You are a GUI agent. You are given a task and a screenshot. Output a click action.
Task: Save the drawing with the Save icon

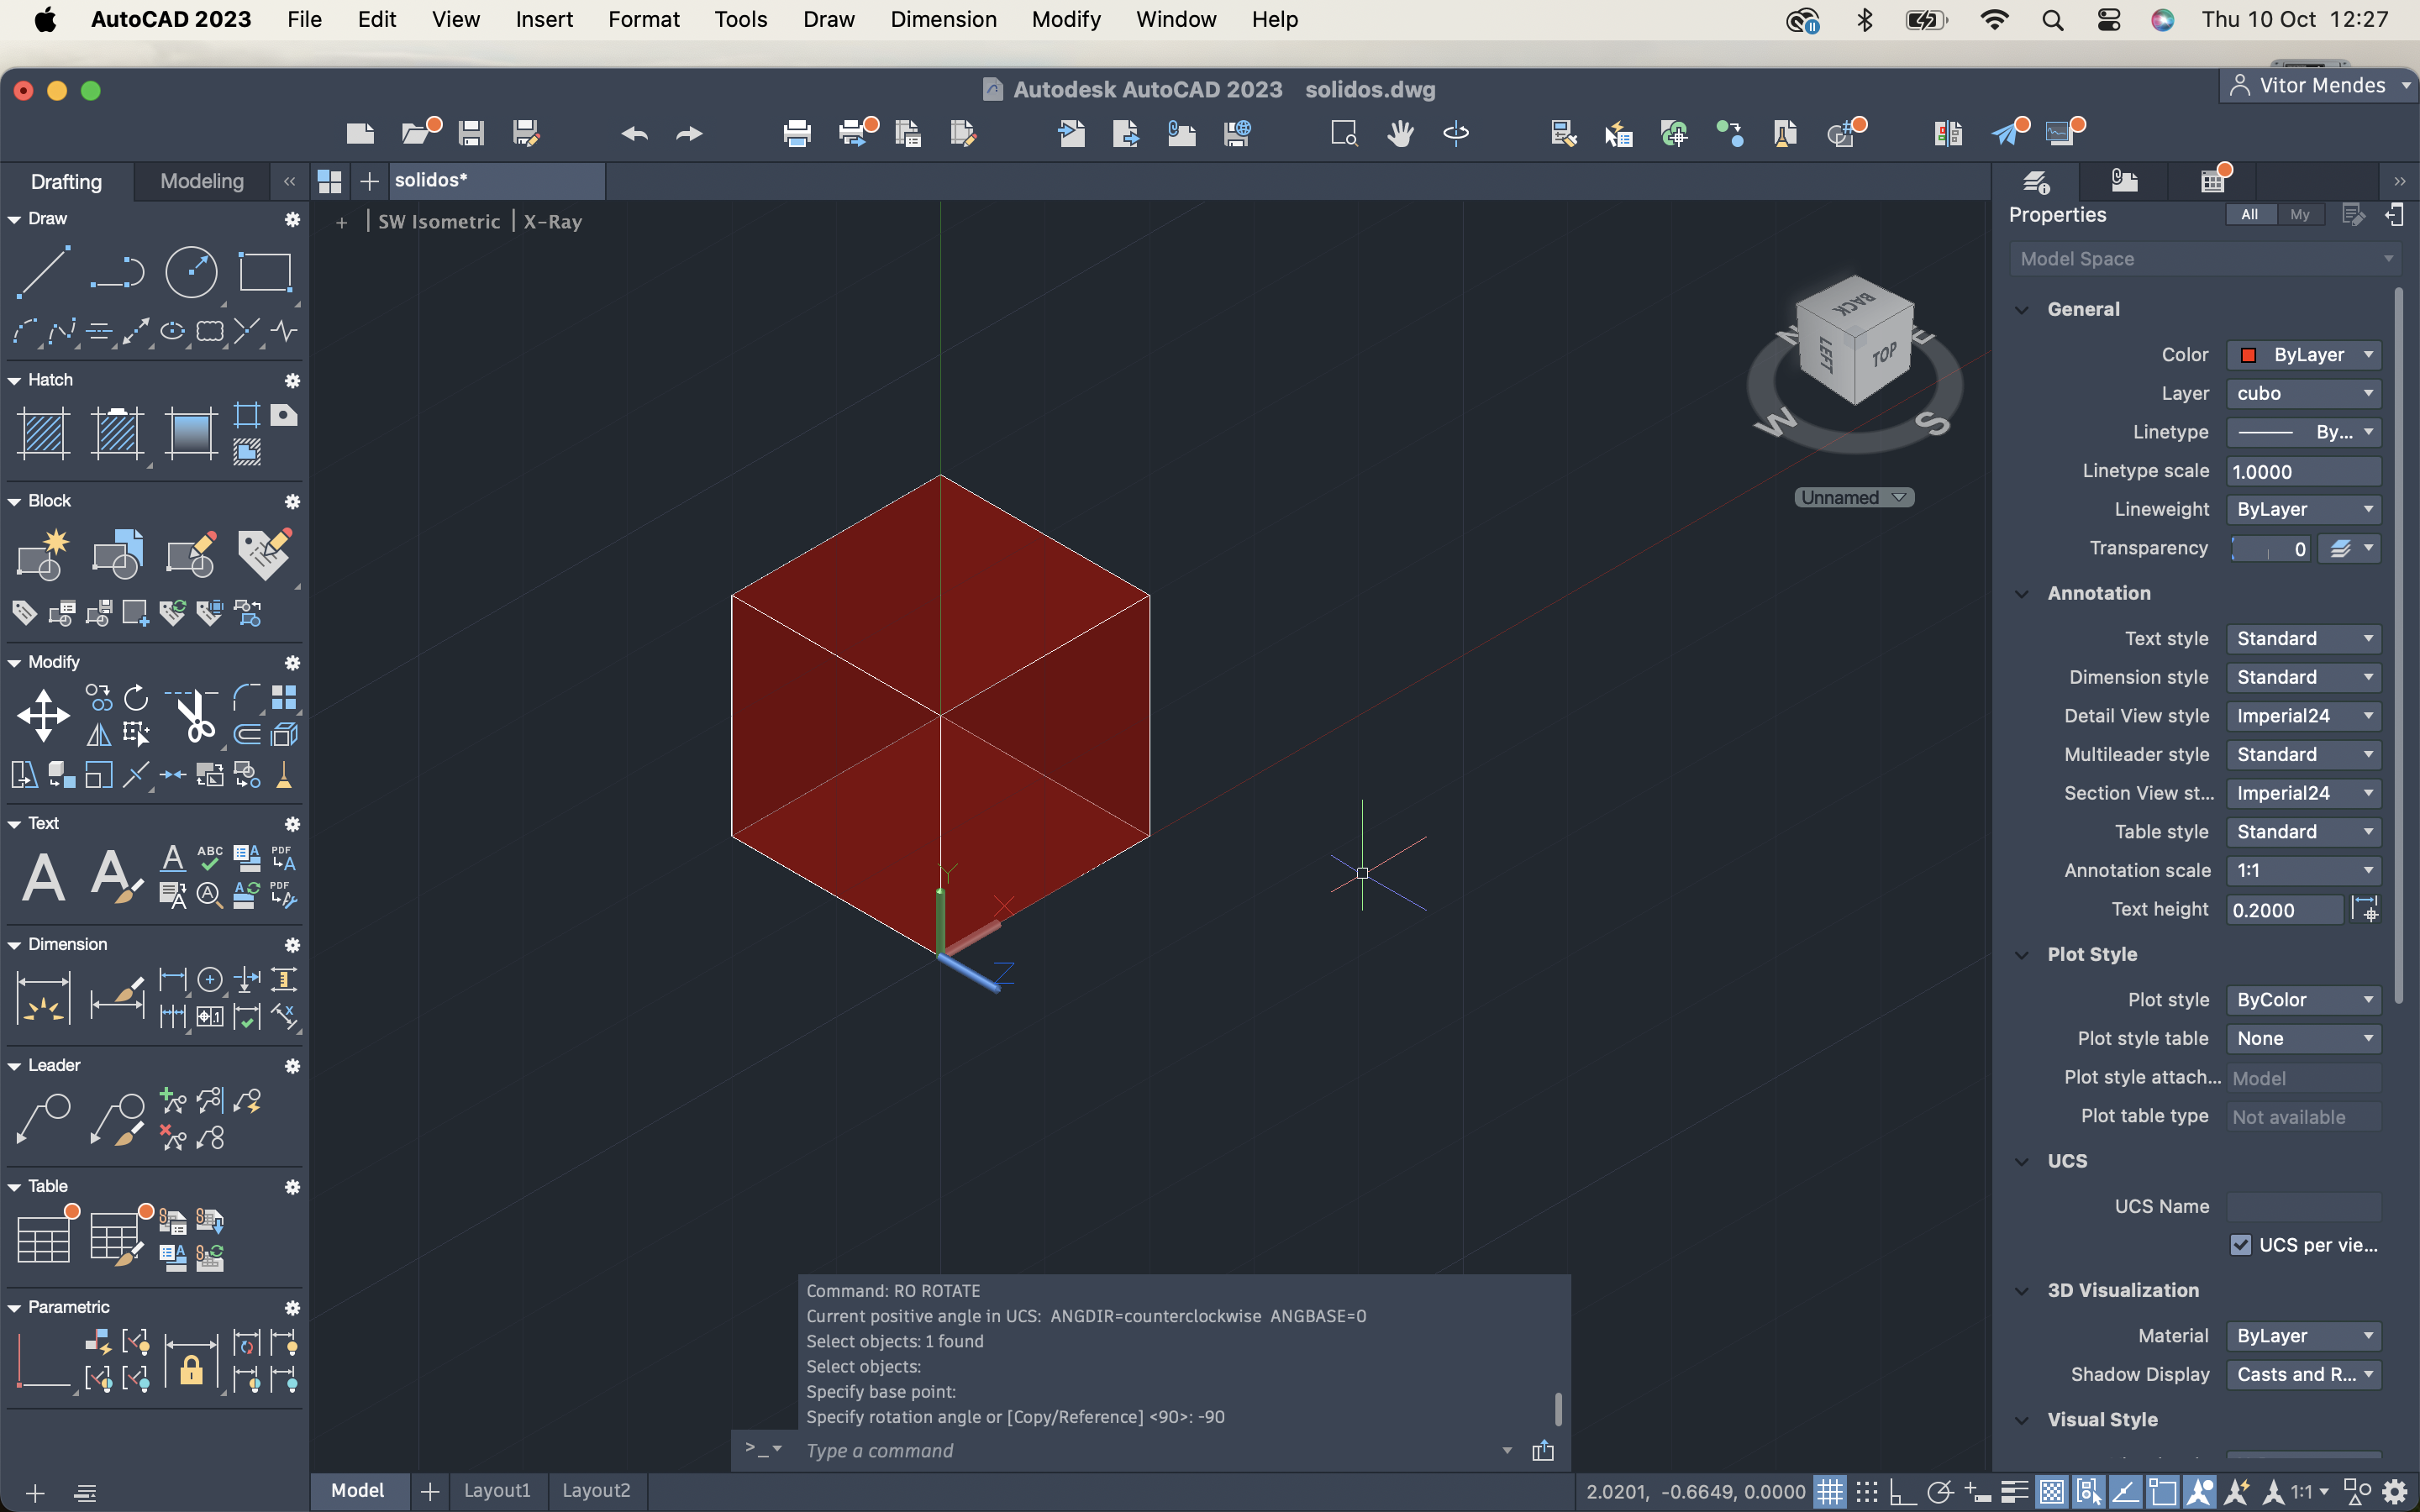coord(471,133)
